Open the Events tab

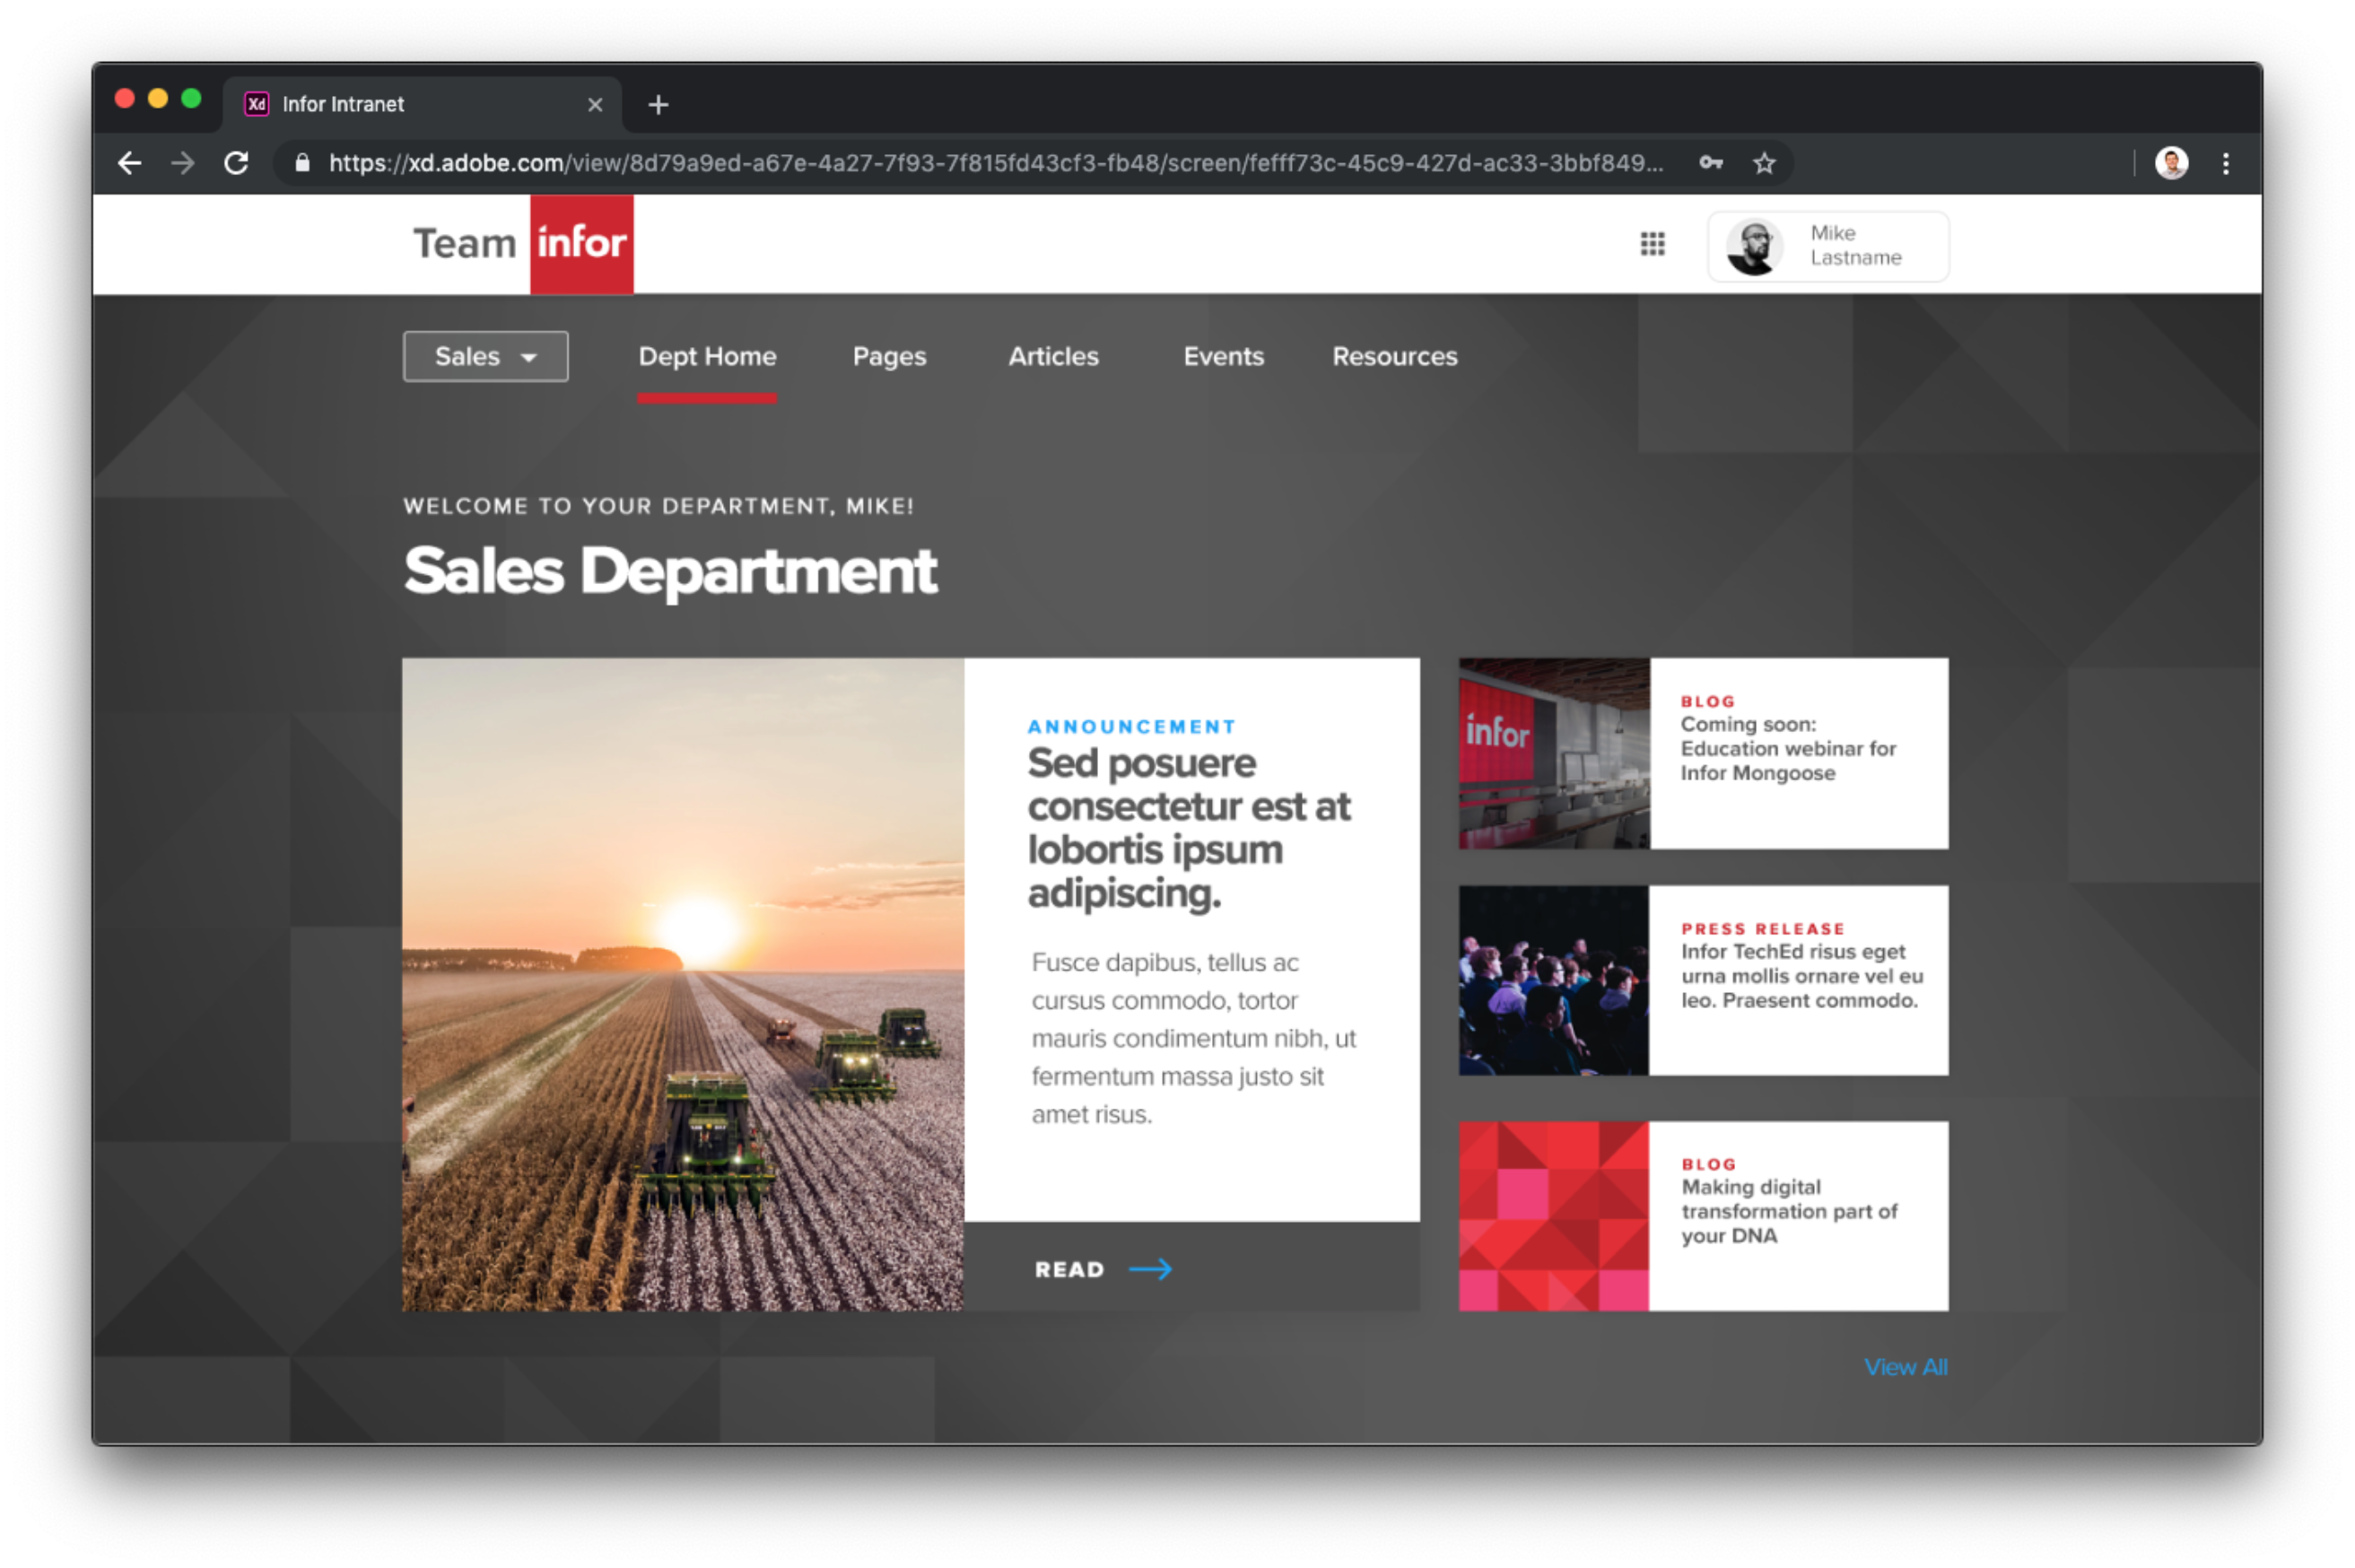point(1223,357)
